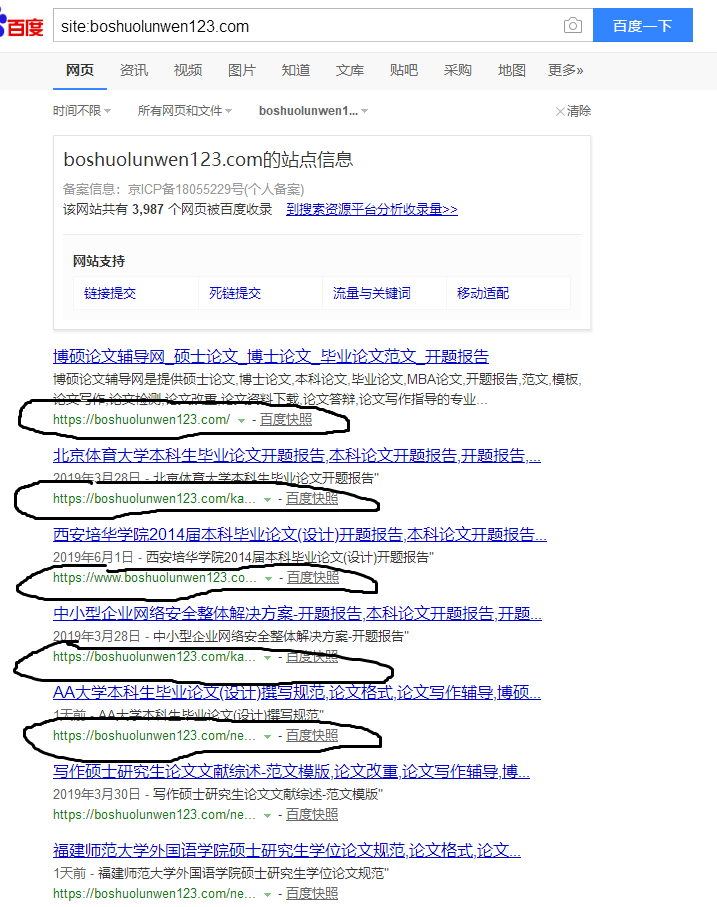Open result 写作硕士研究生论文文献综述
The image size is (717, 907).
click(291, 772)
